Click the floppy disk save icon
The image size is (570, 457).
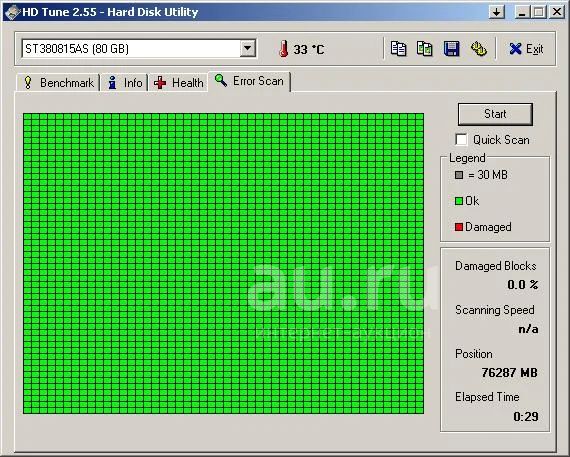click(x=451, y=49)
